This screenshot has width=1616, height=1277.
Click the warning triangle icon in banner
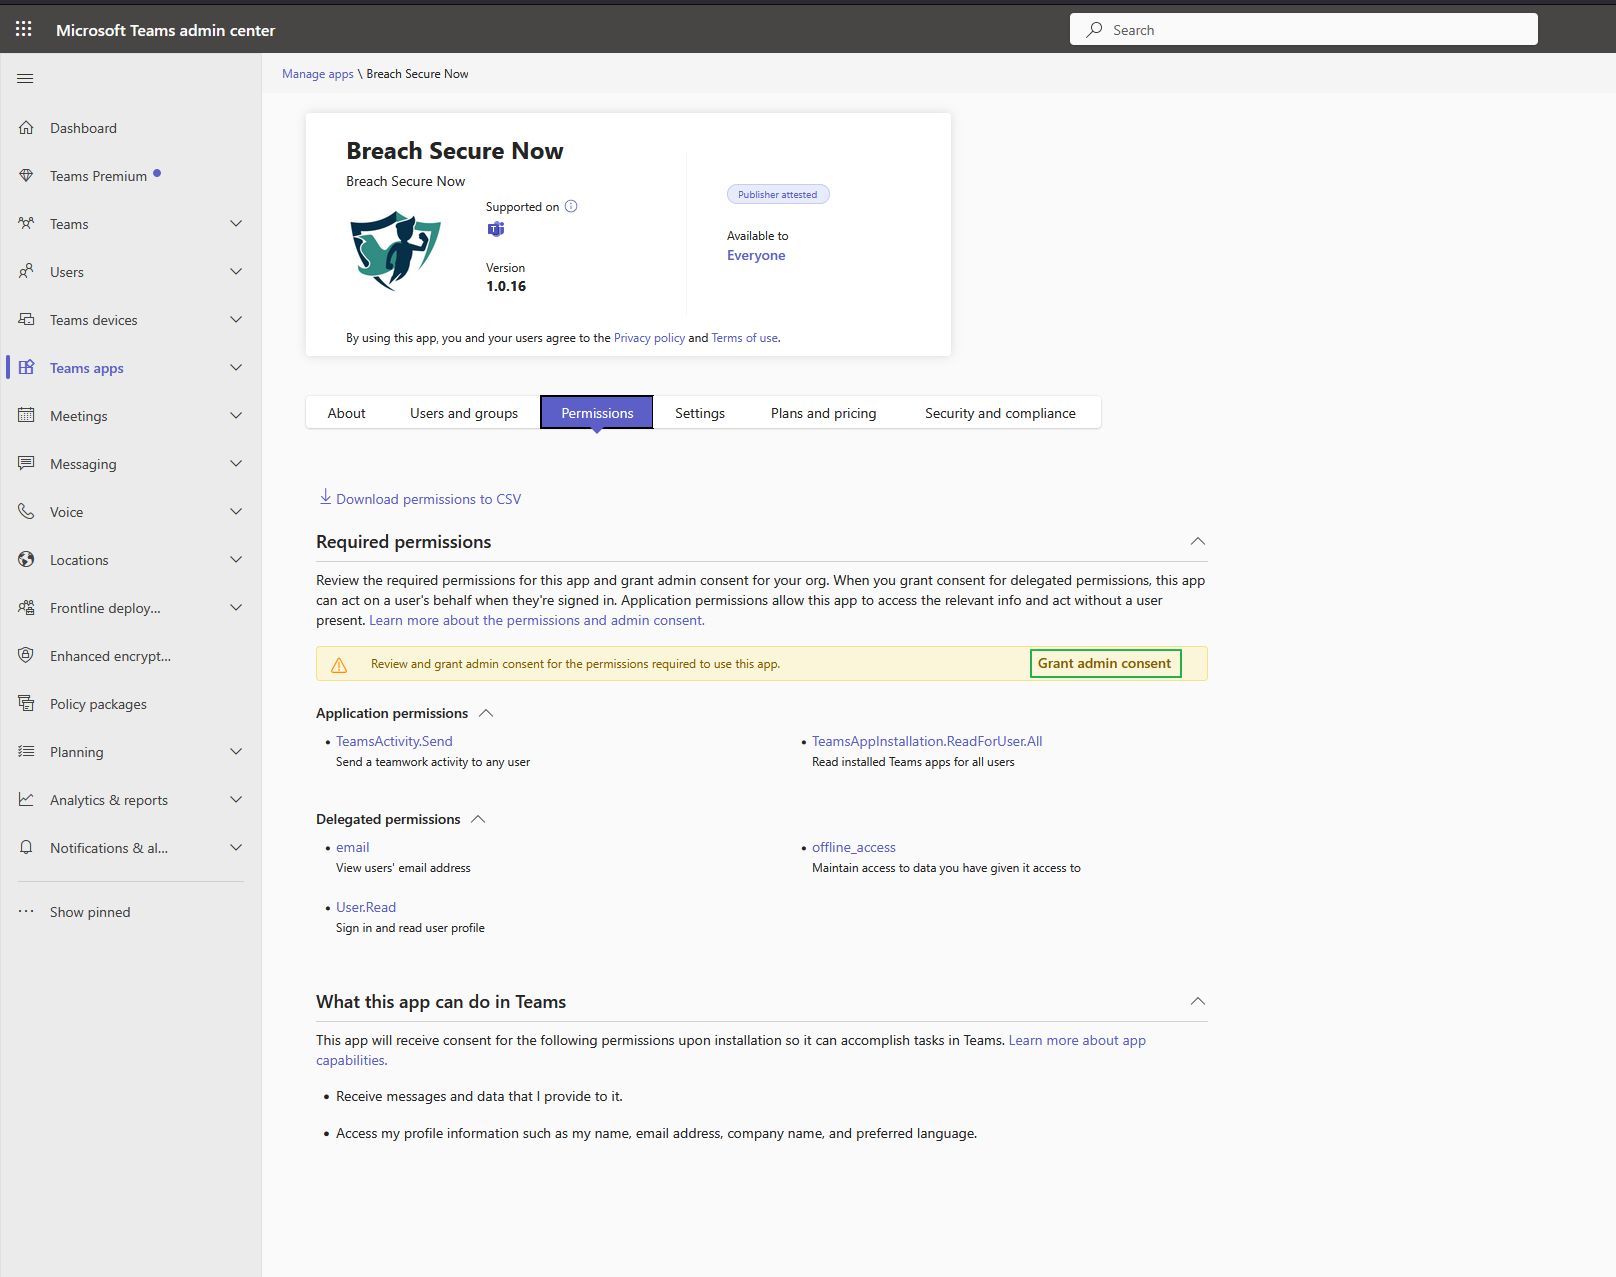(339, 665)
